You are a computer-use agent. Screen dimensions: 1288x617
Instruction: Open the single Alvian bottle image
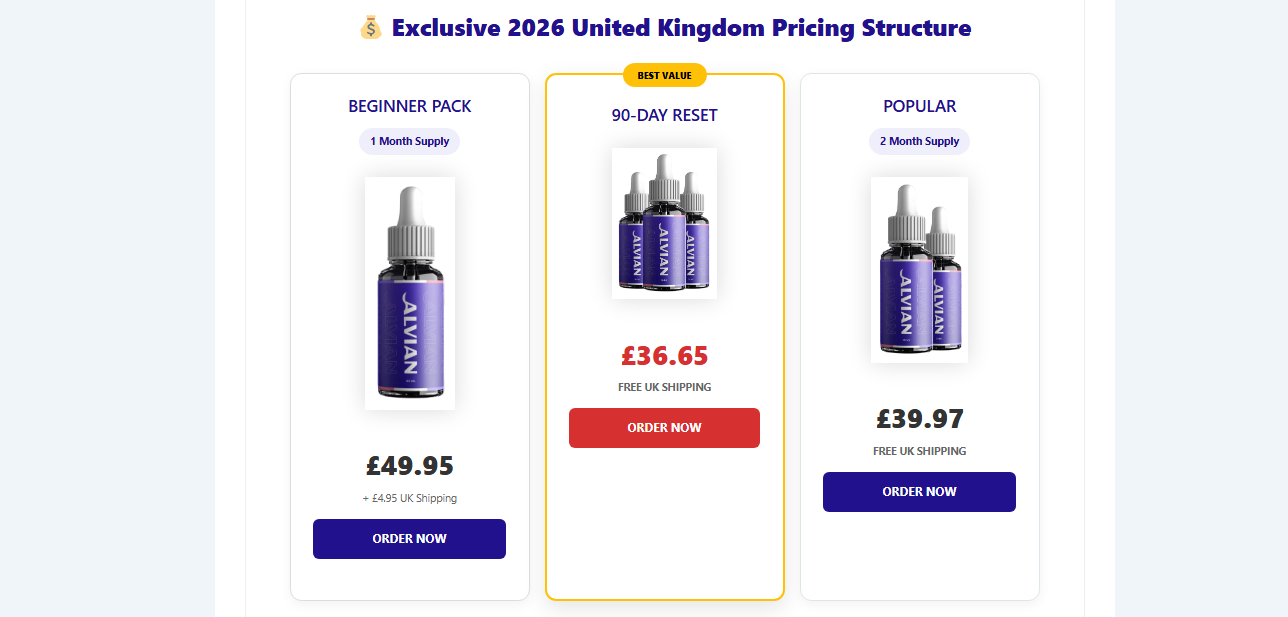pos(410,293)
